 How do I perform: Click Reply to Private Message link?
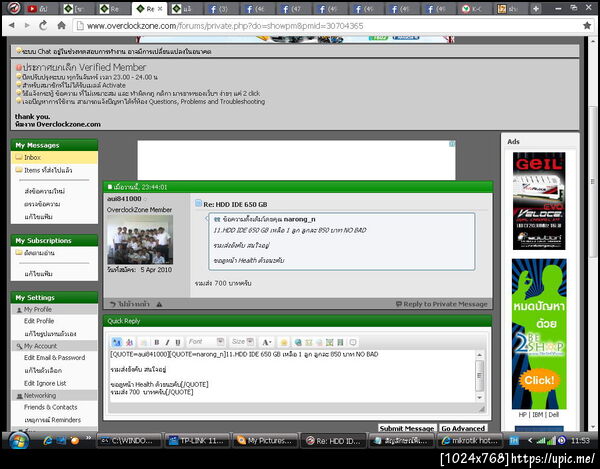click(x=442, y=304)
